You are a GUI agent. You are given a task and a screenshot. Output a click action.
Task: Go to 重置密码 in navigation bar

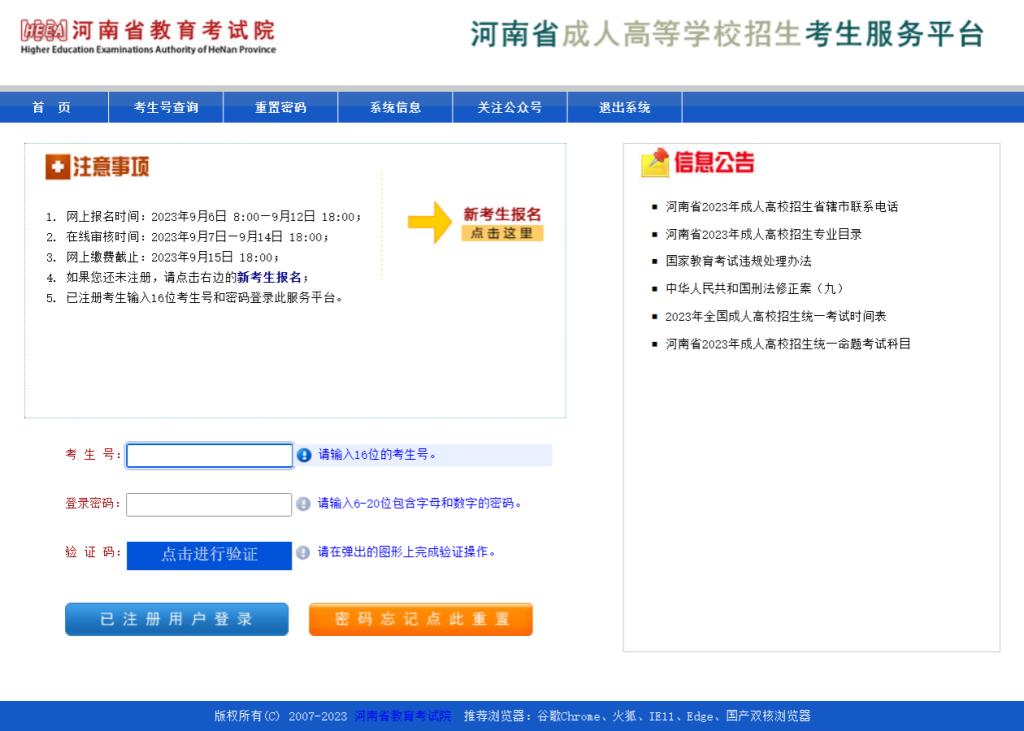tap(280, 108)
